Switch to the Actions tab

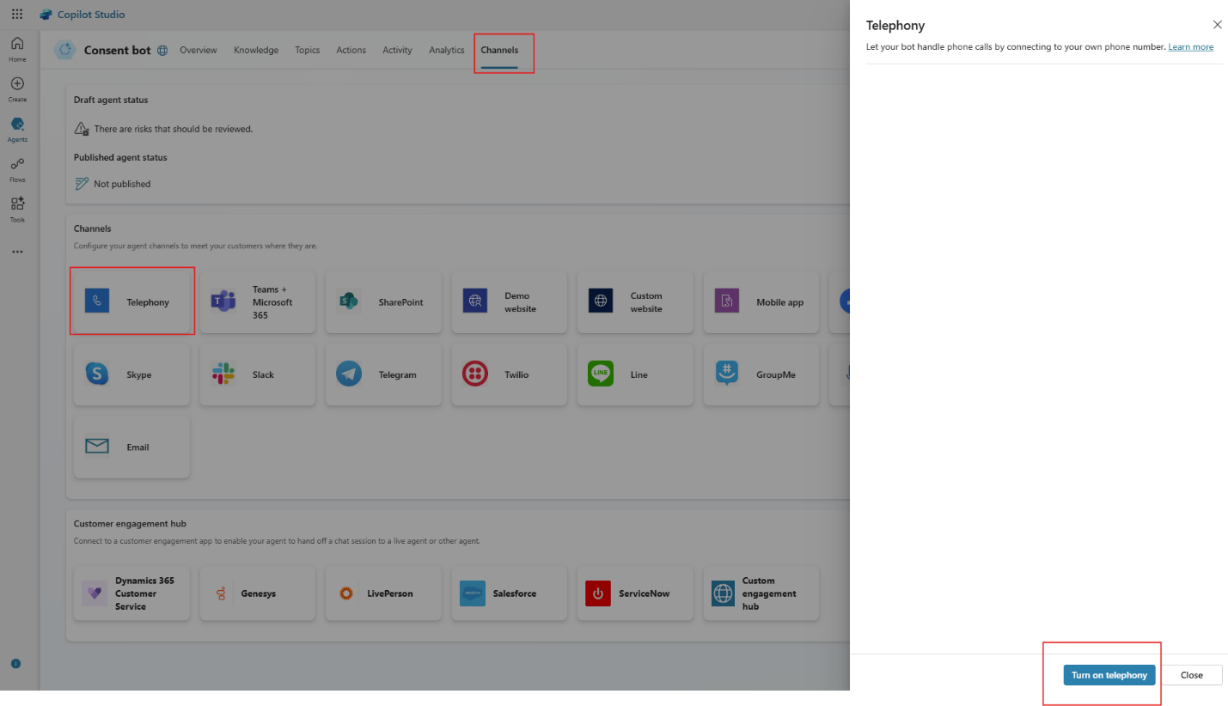click(351, 50)
